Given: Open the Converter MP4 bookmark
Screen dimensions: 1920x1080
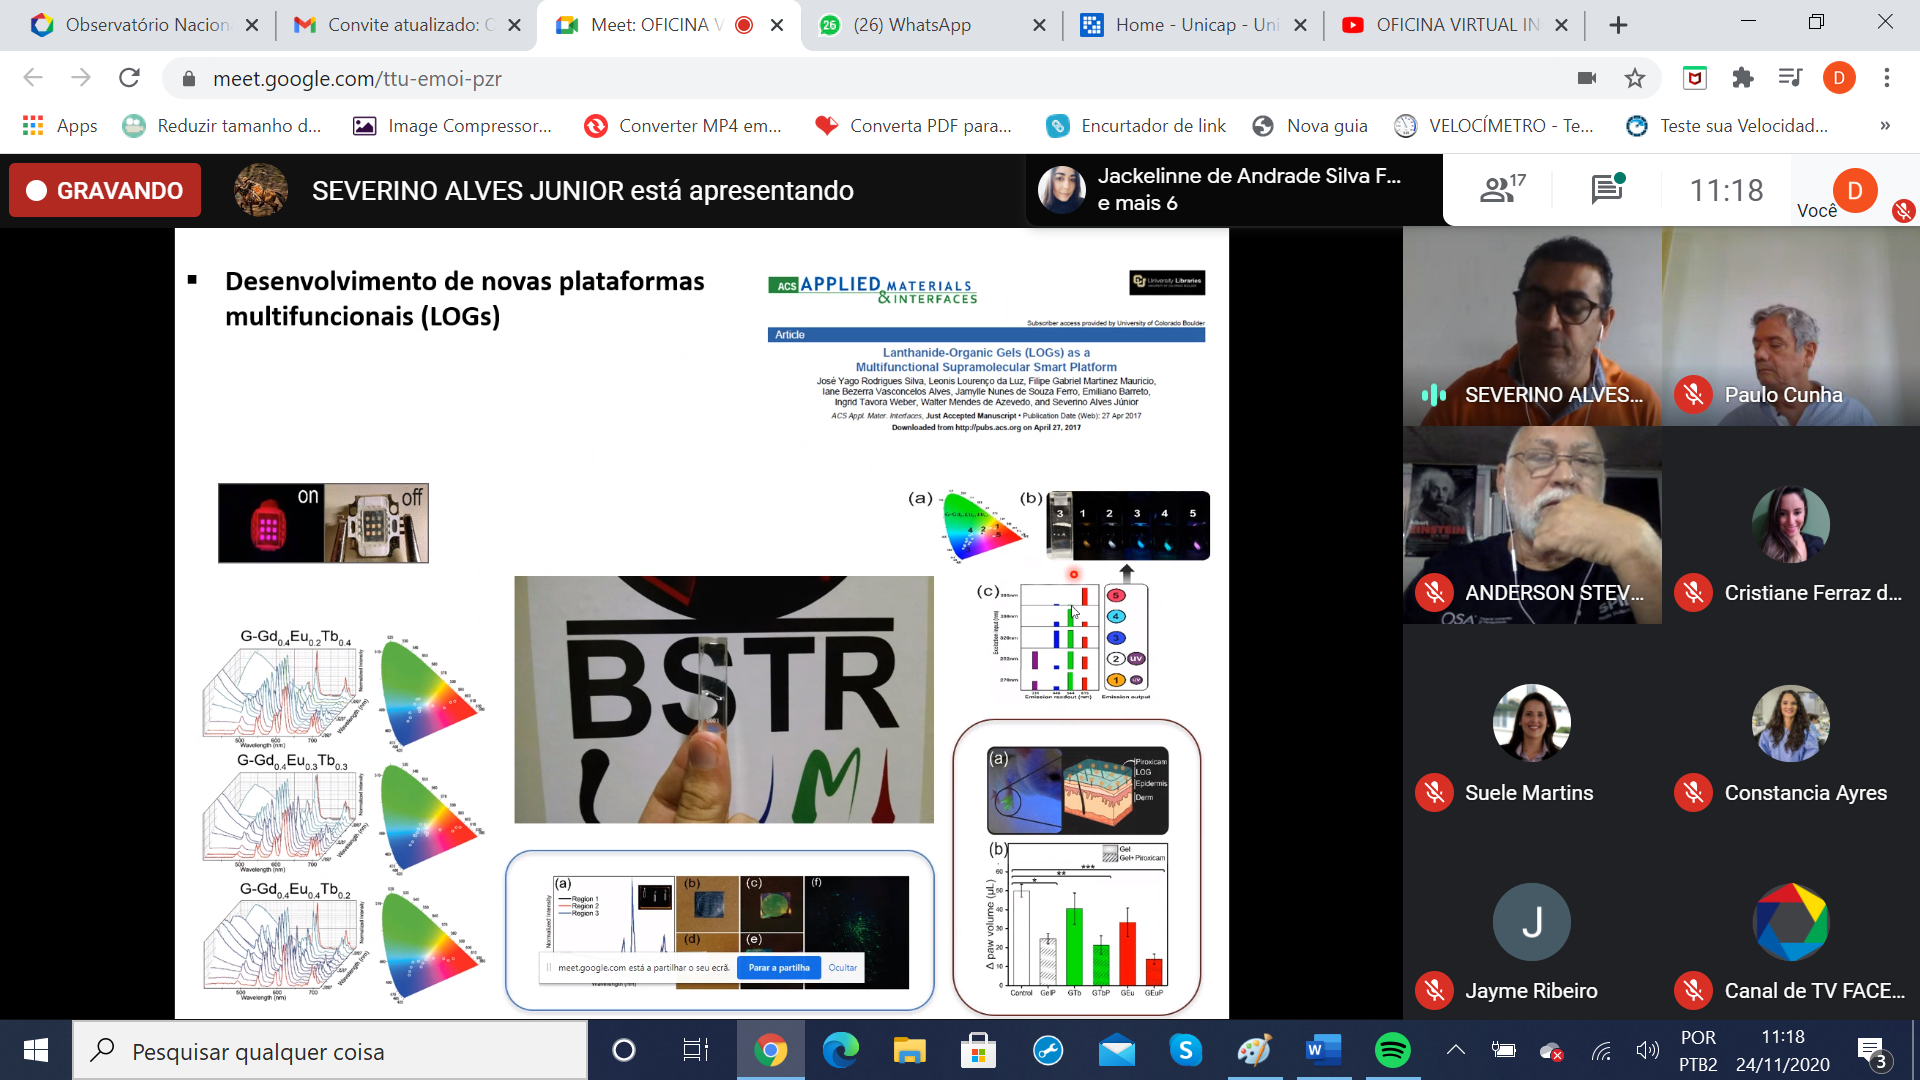Looking at the screenshot, I should click(684, 126).
